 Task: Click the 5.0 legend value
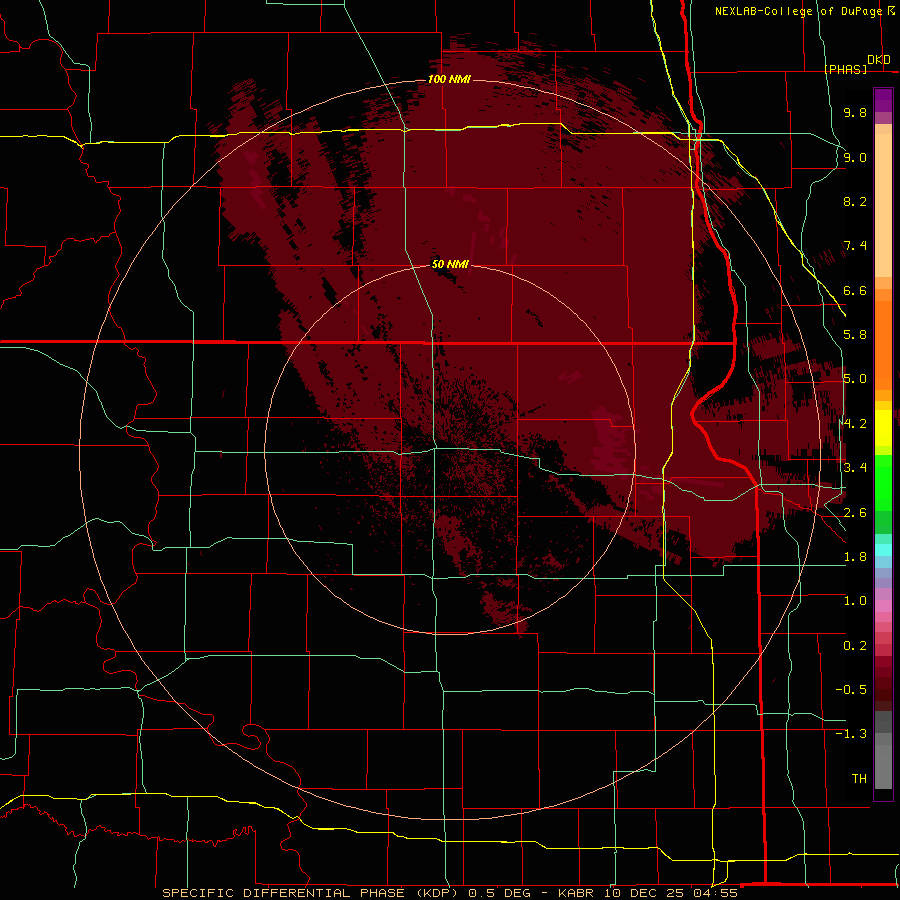[855, 379]
